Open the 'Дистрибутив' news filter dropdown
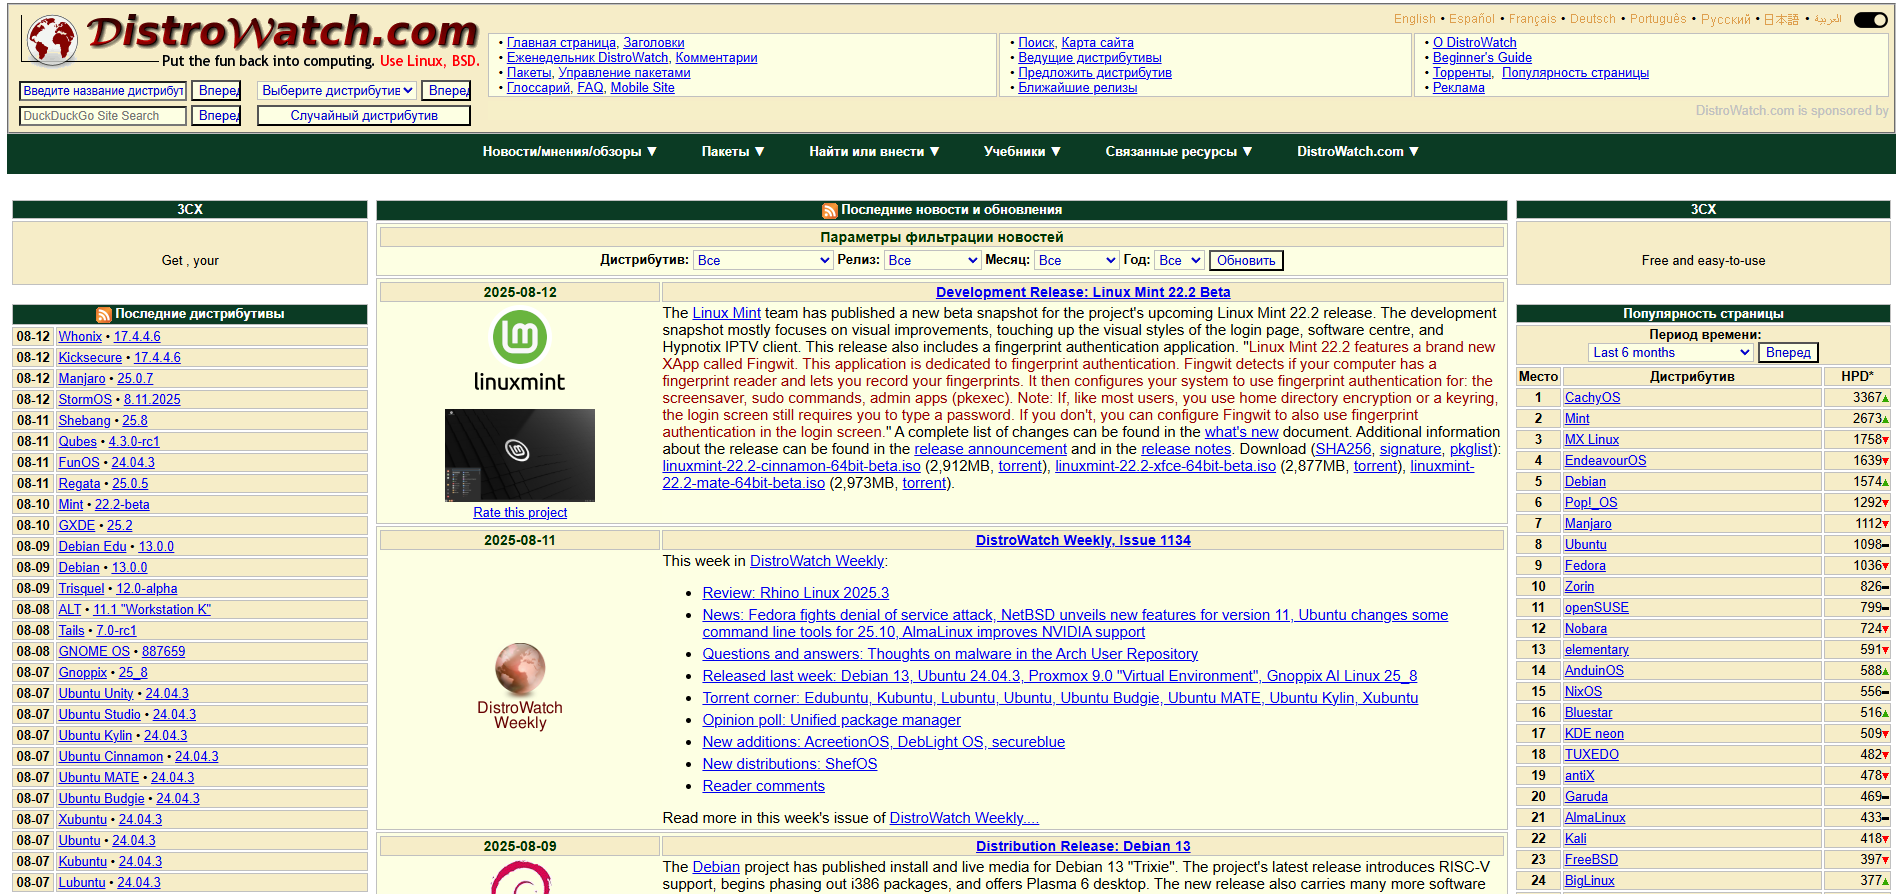The image size is (1899, 894). 764,260
